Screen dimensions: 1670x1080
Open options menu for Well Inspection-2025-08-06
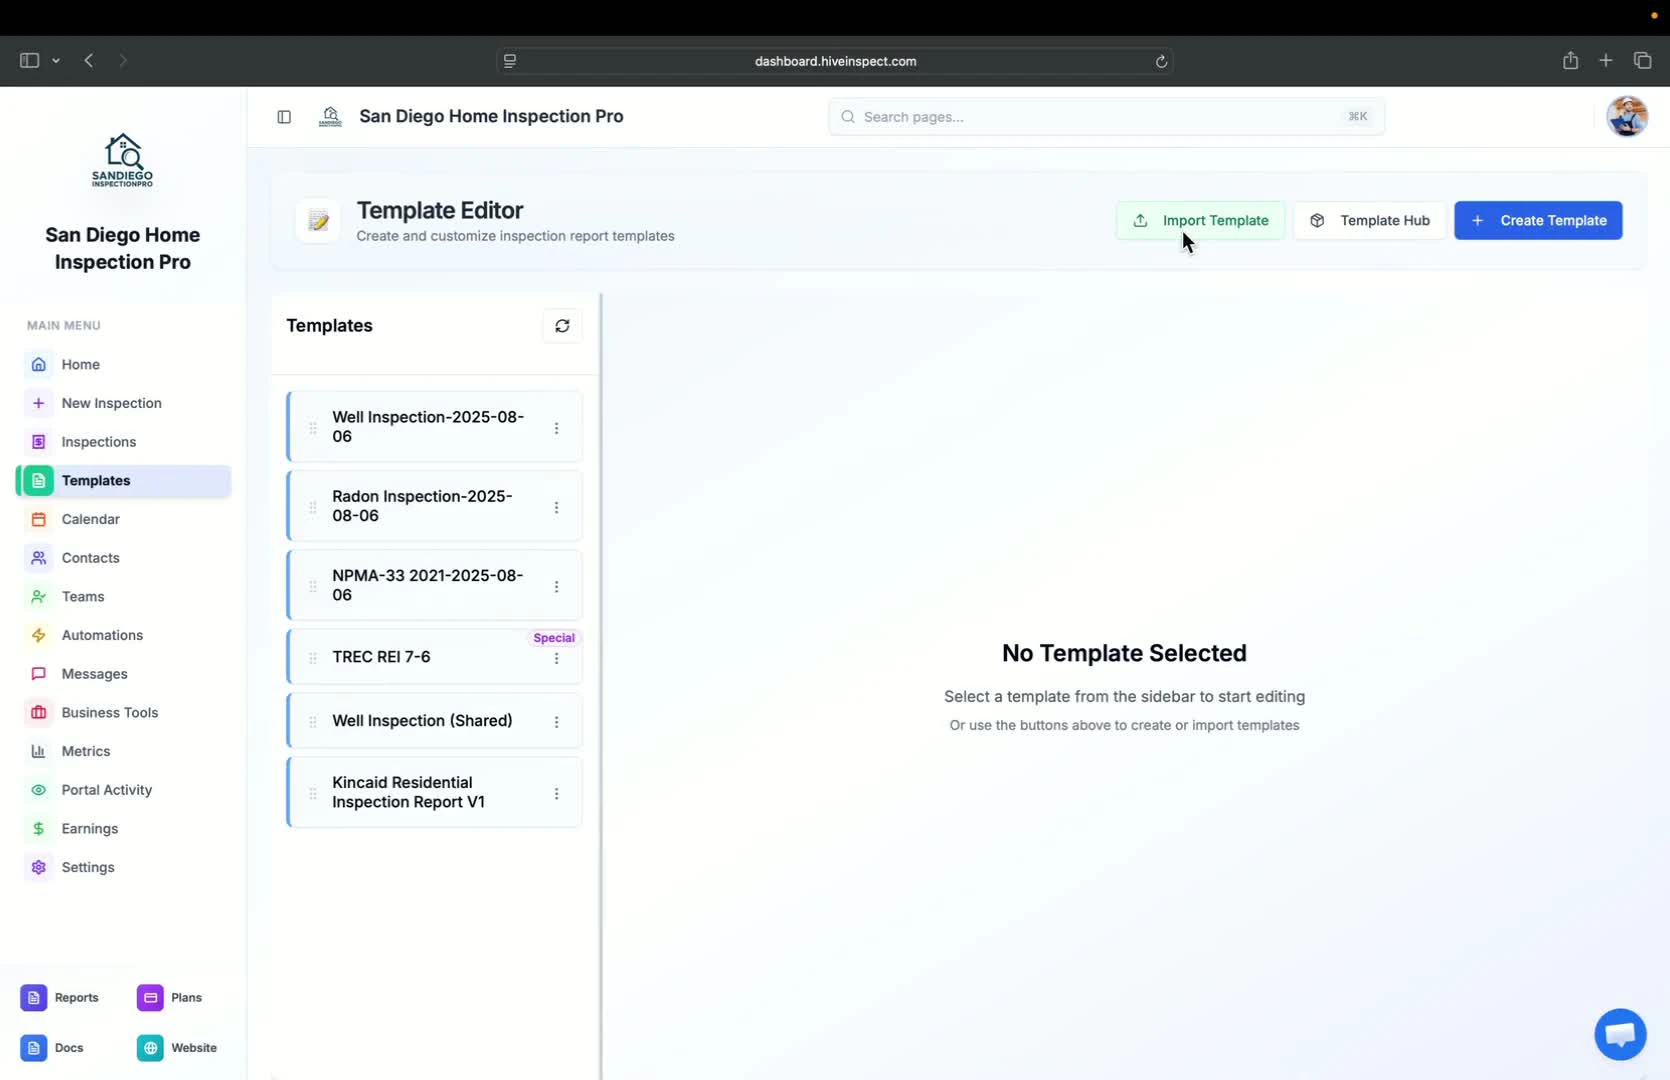pos(557,428)
